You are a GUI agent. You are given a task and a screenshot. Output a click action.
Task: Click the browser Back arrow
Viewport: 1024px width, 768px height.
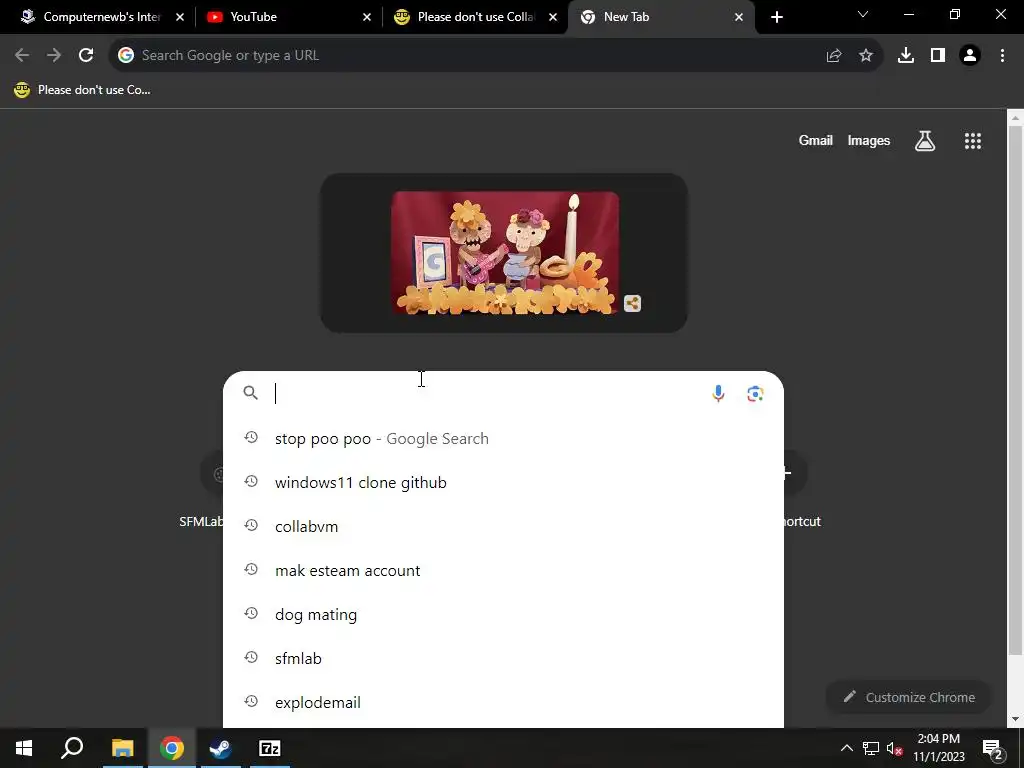(22, 56)
